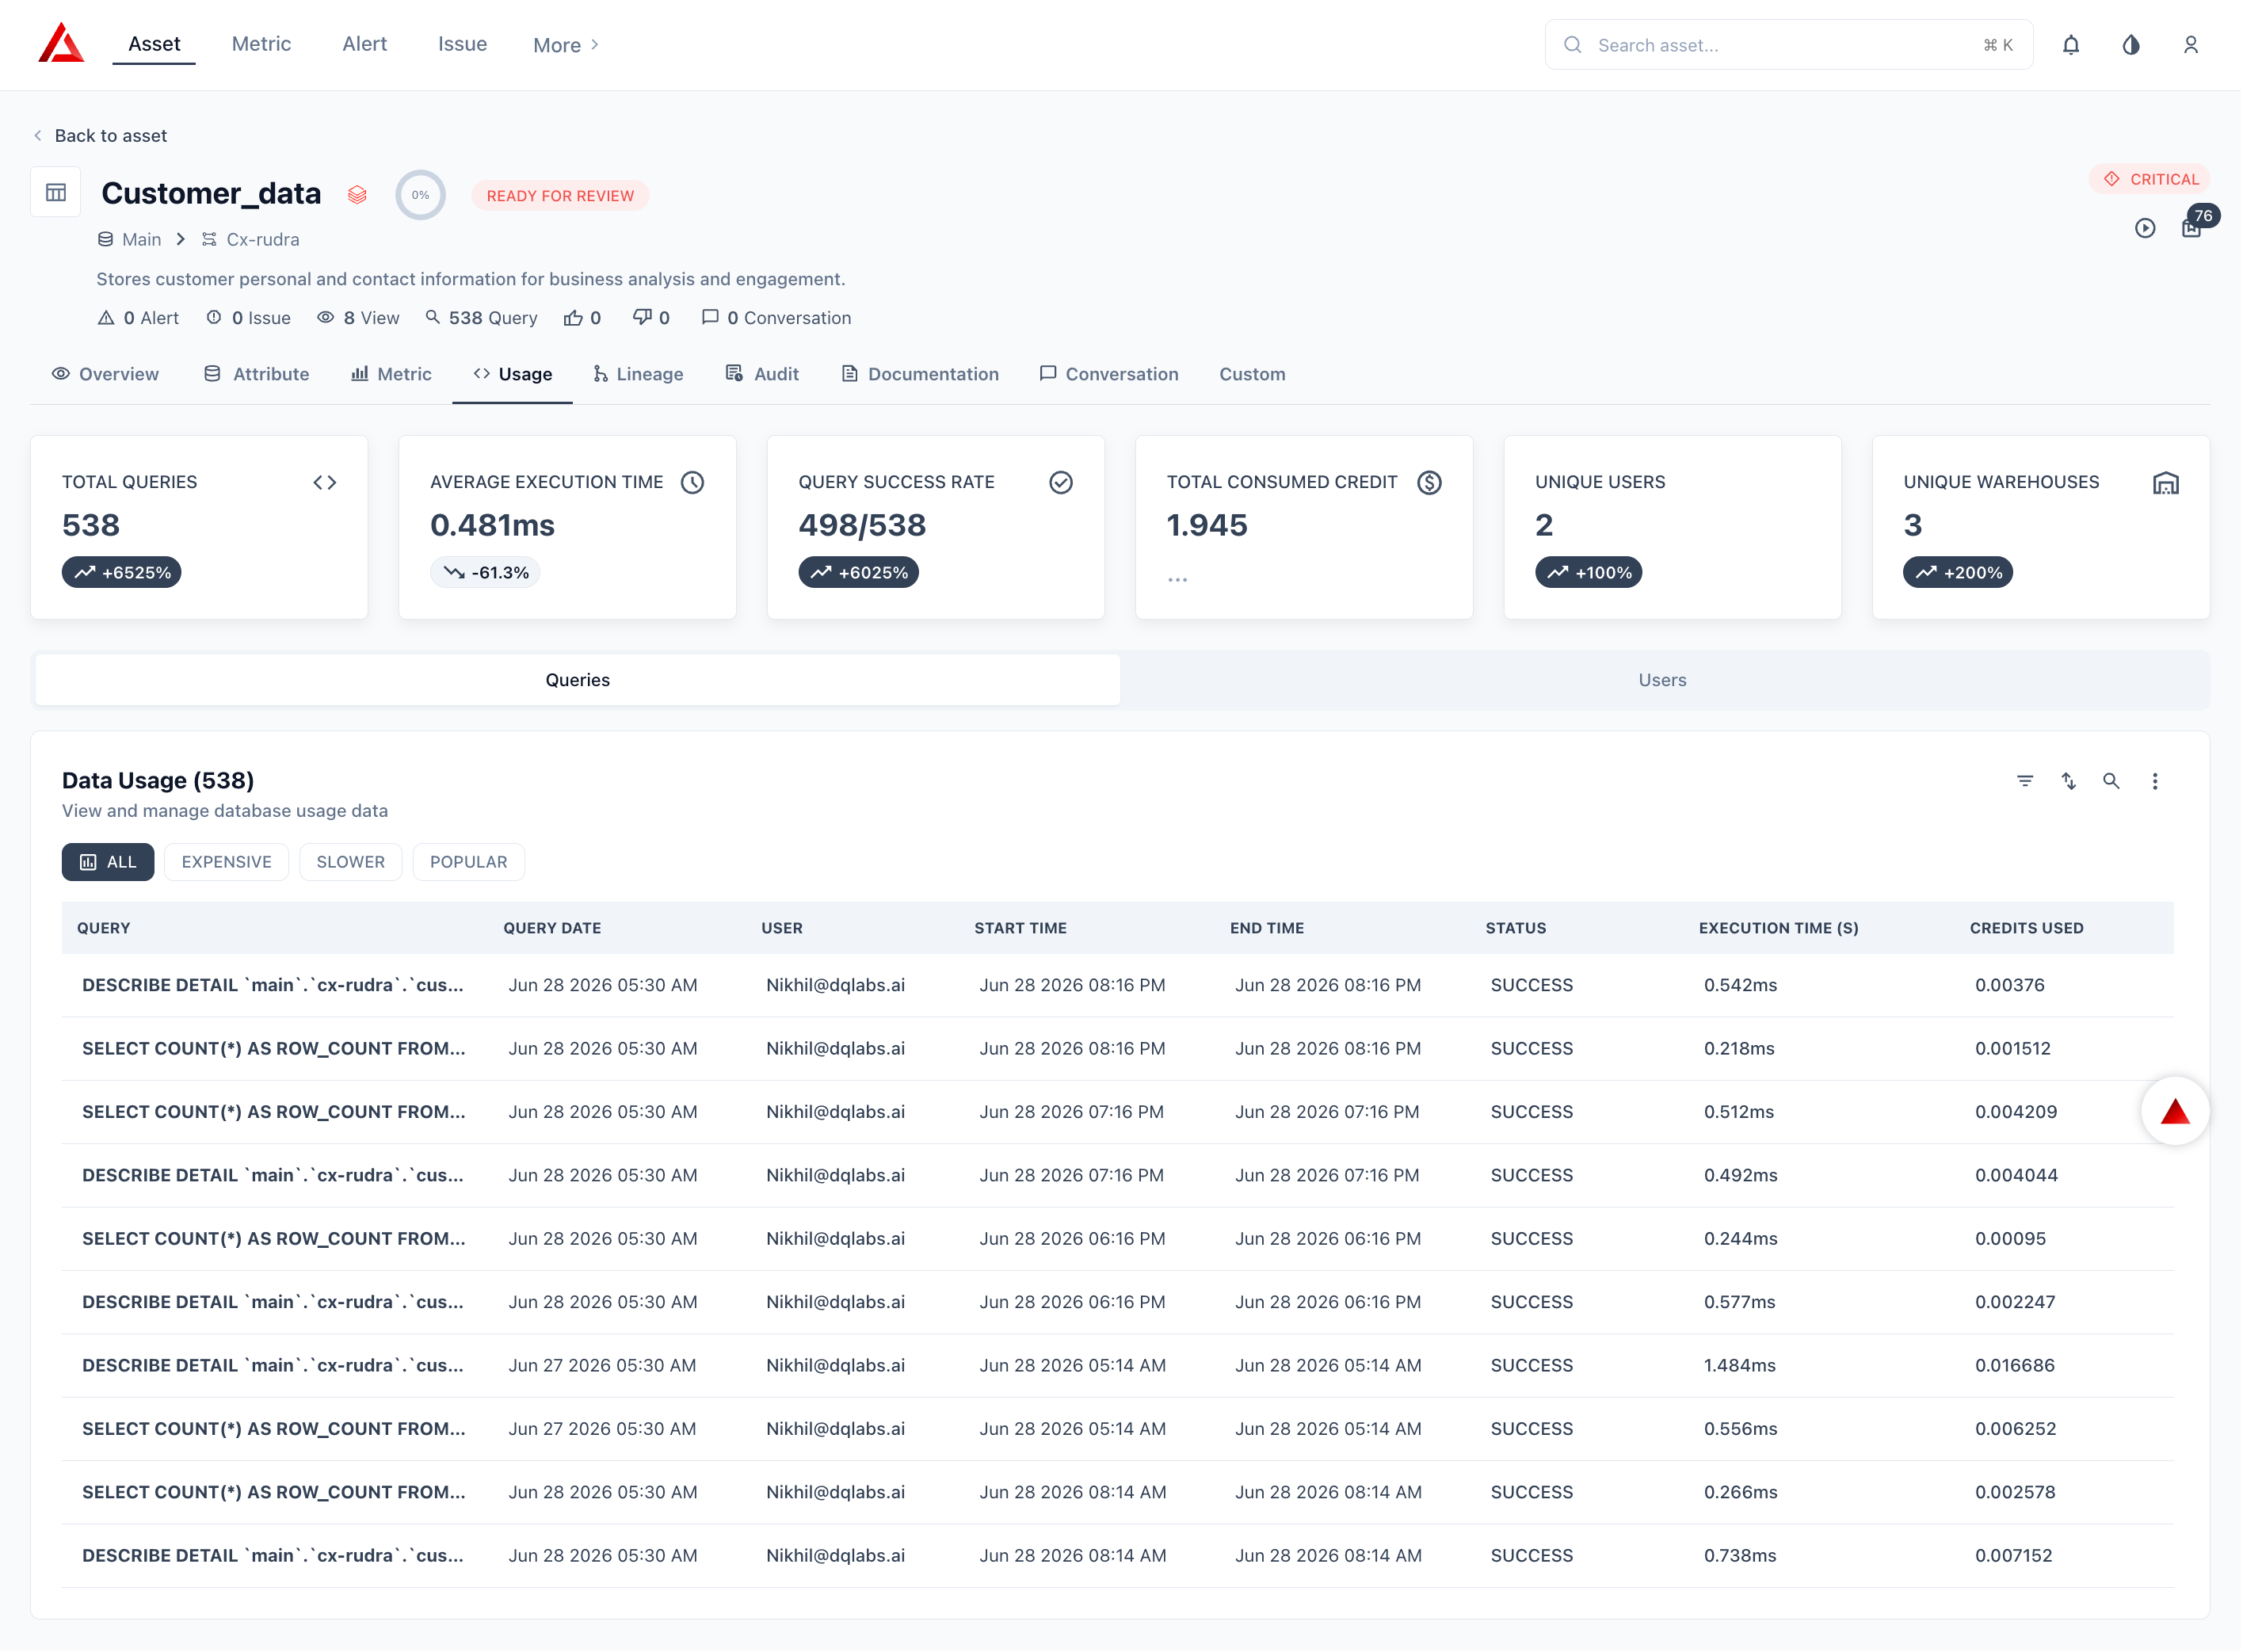Click the 0 Alert indicator
The width and height of the screenshot is (2243, 1652).
coord(138,318)
